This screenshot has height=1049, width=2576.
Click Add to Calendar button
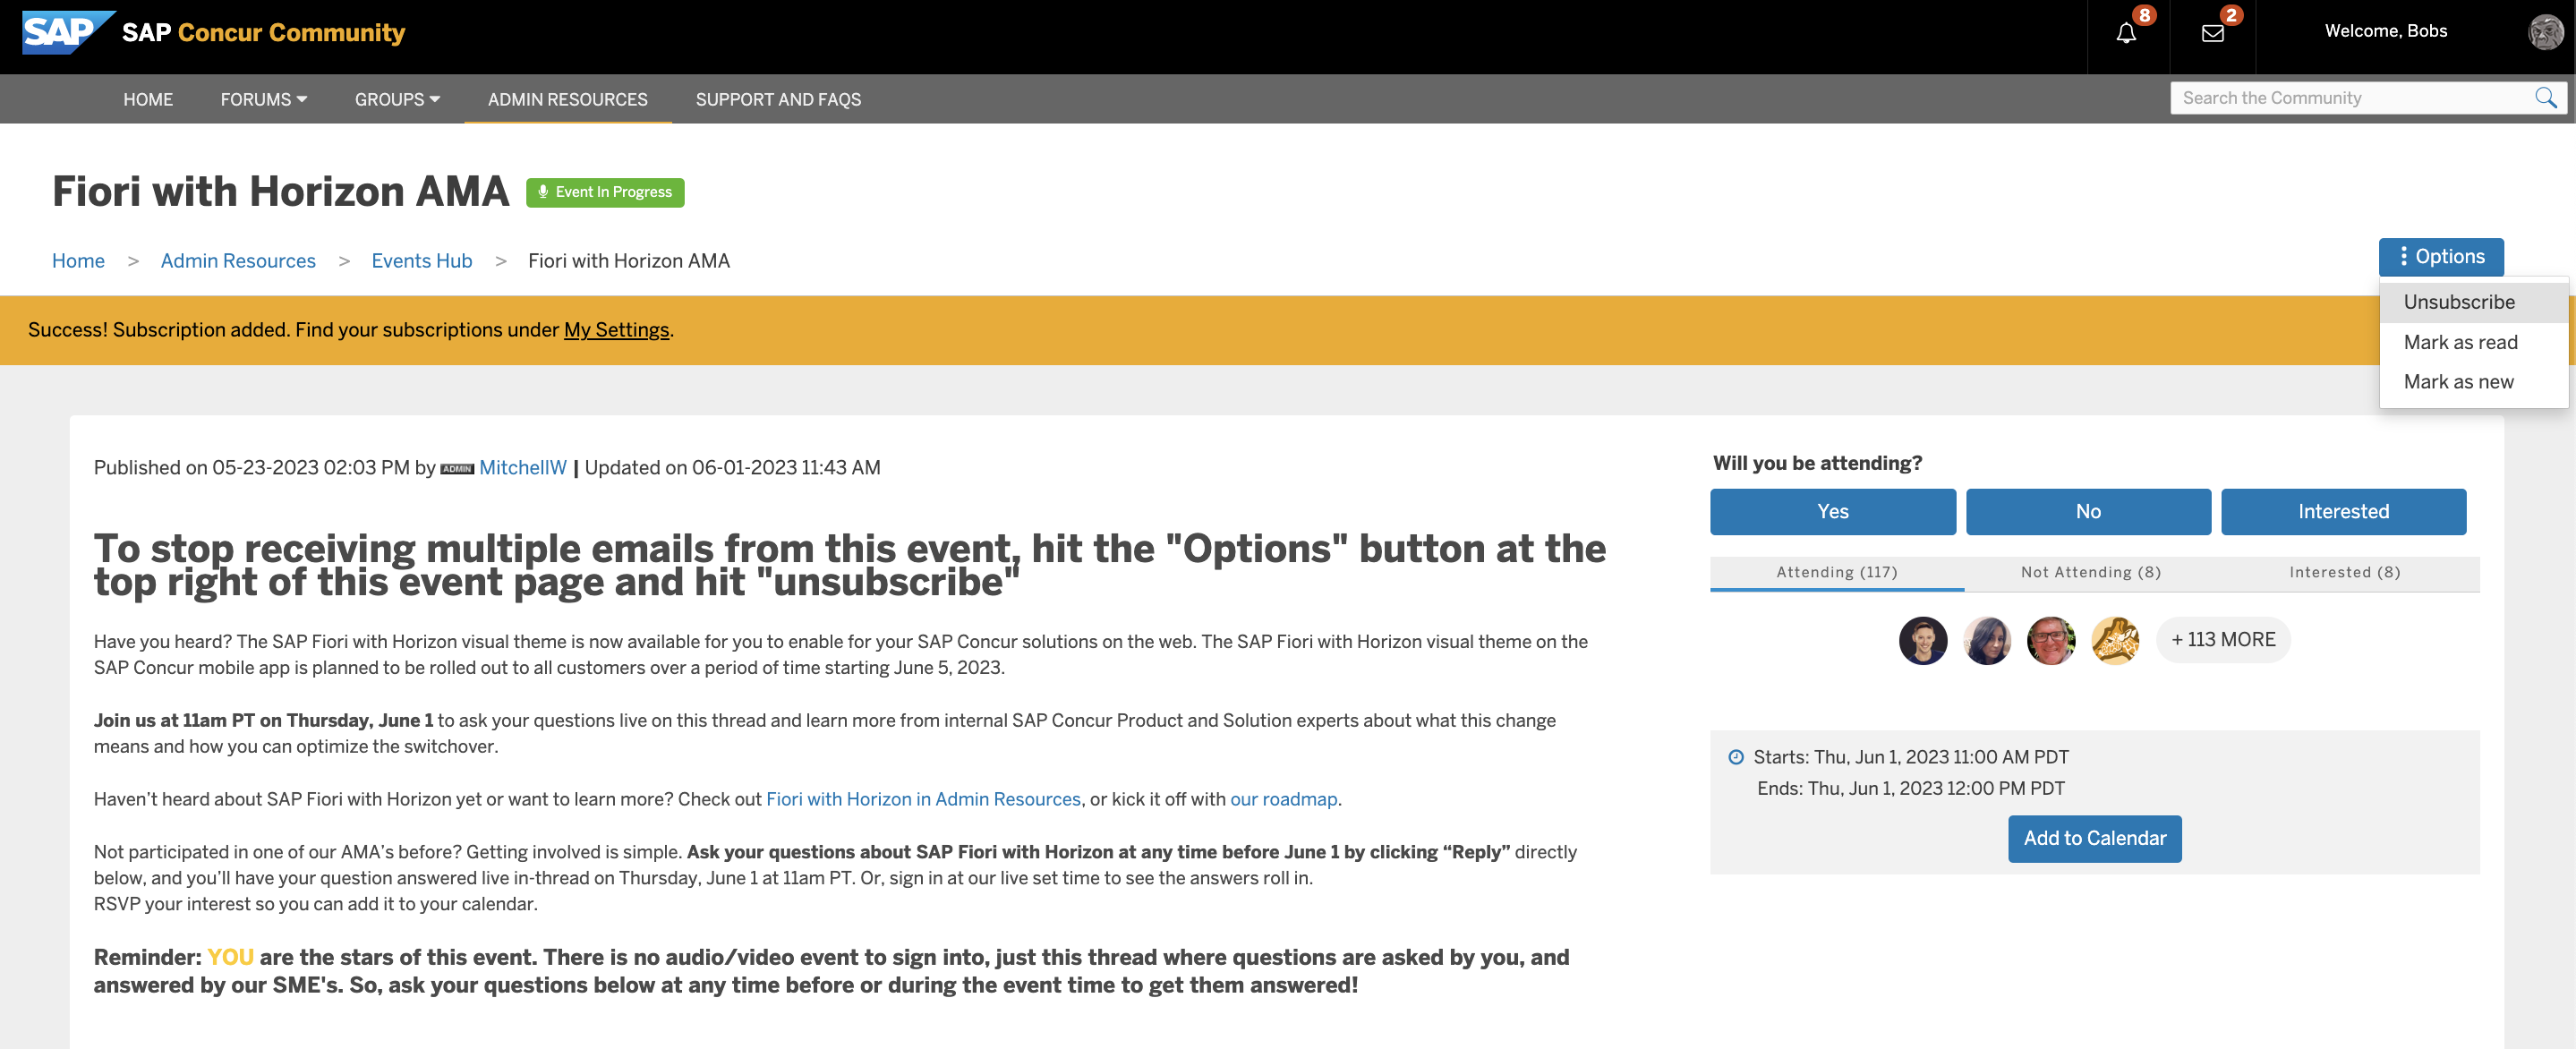click(2094, 837)
